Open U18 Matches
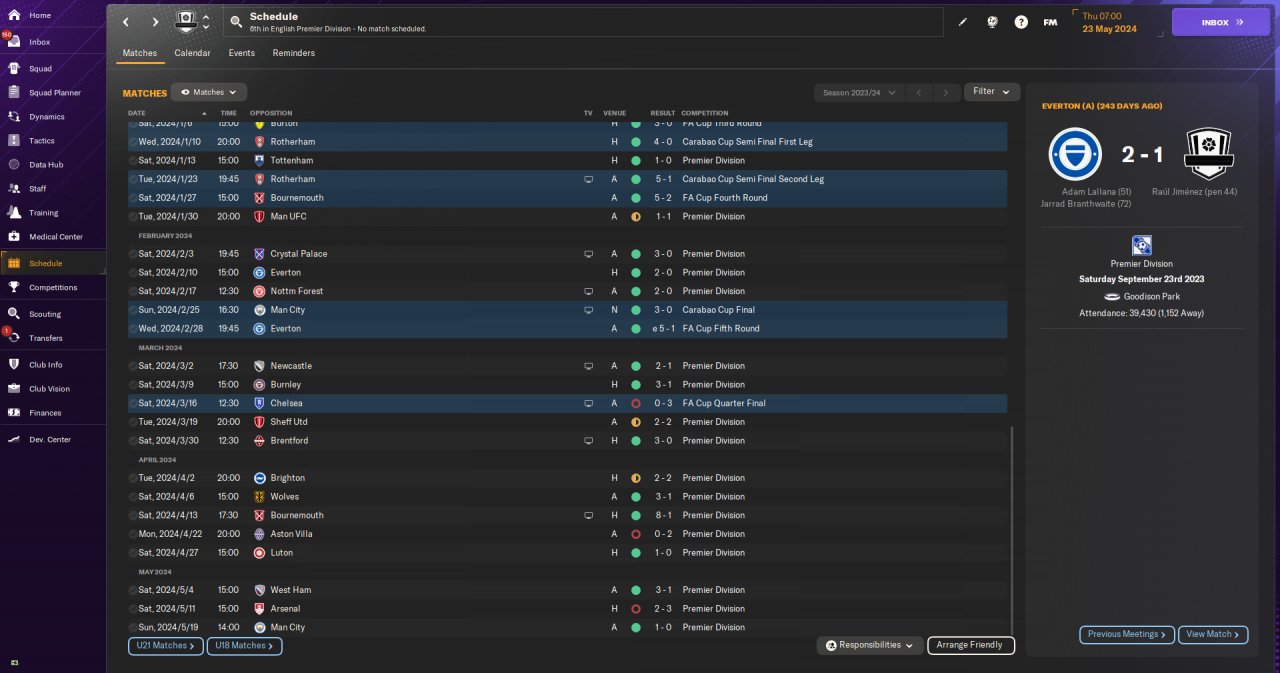 point(245,646)
